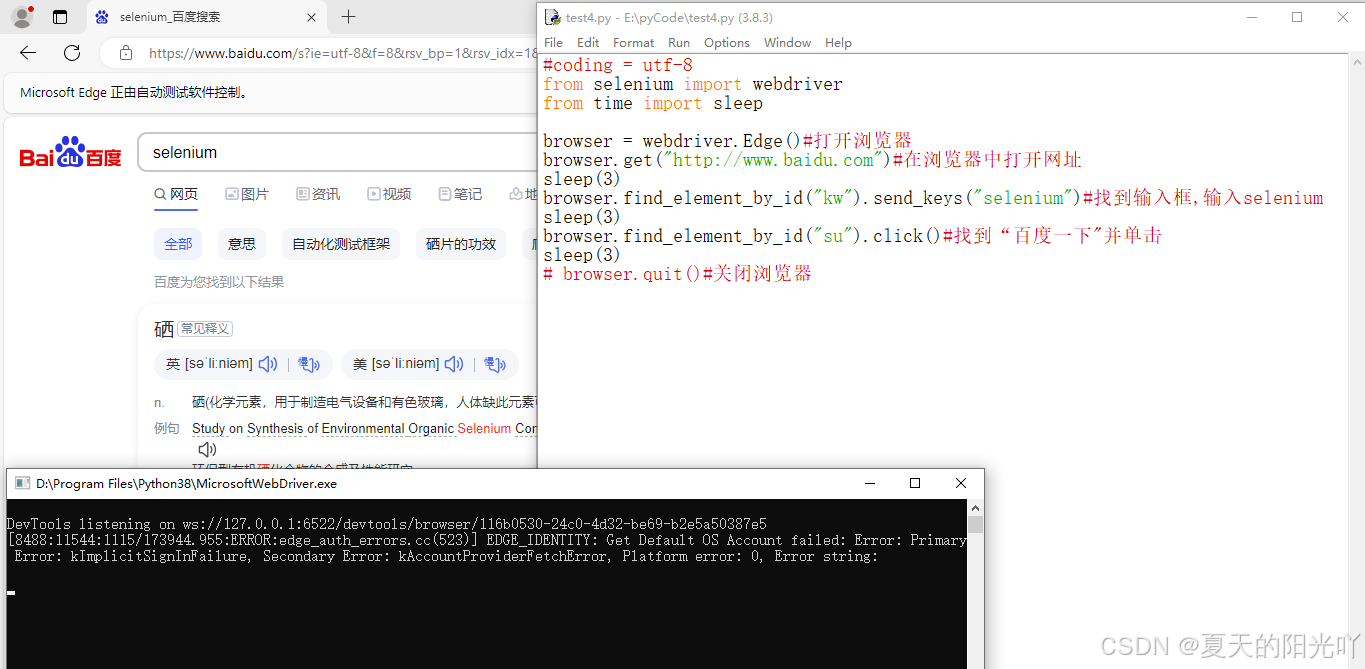The image size is (1365, 669).
Task: Click the browser = webdriver.Edge() code line
Action: coord(727,141)
